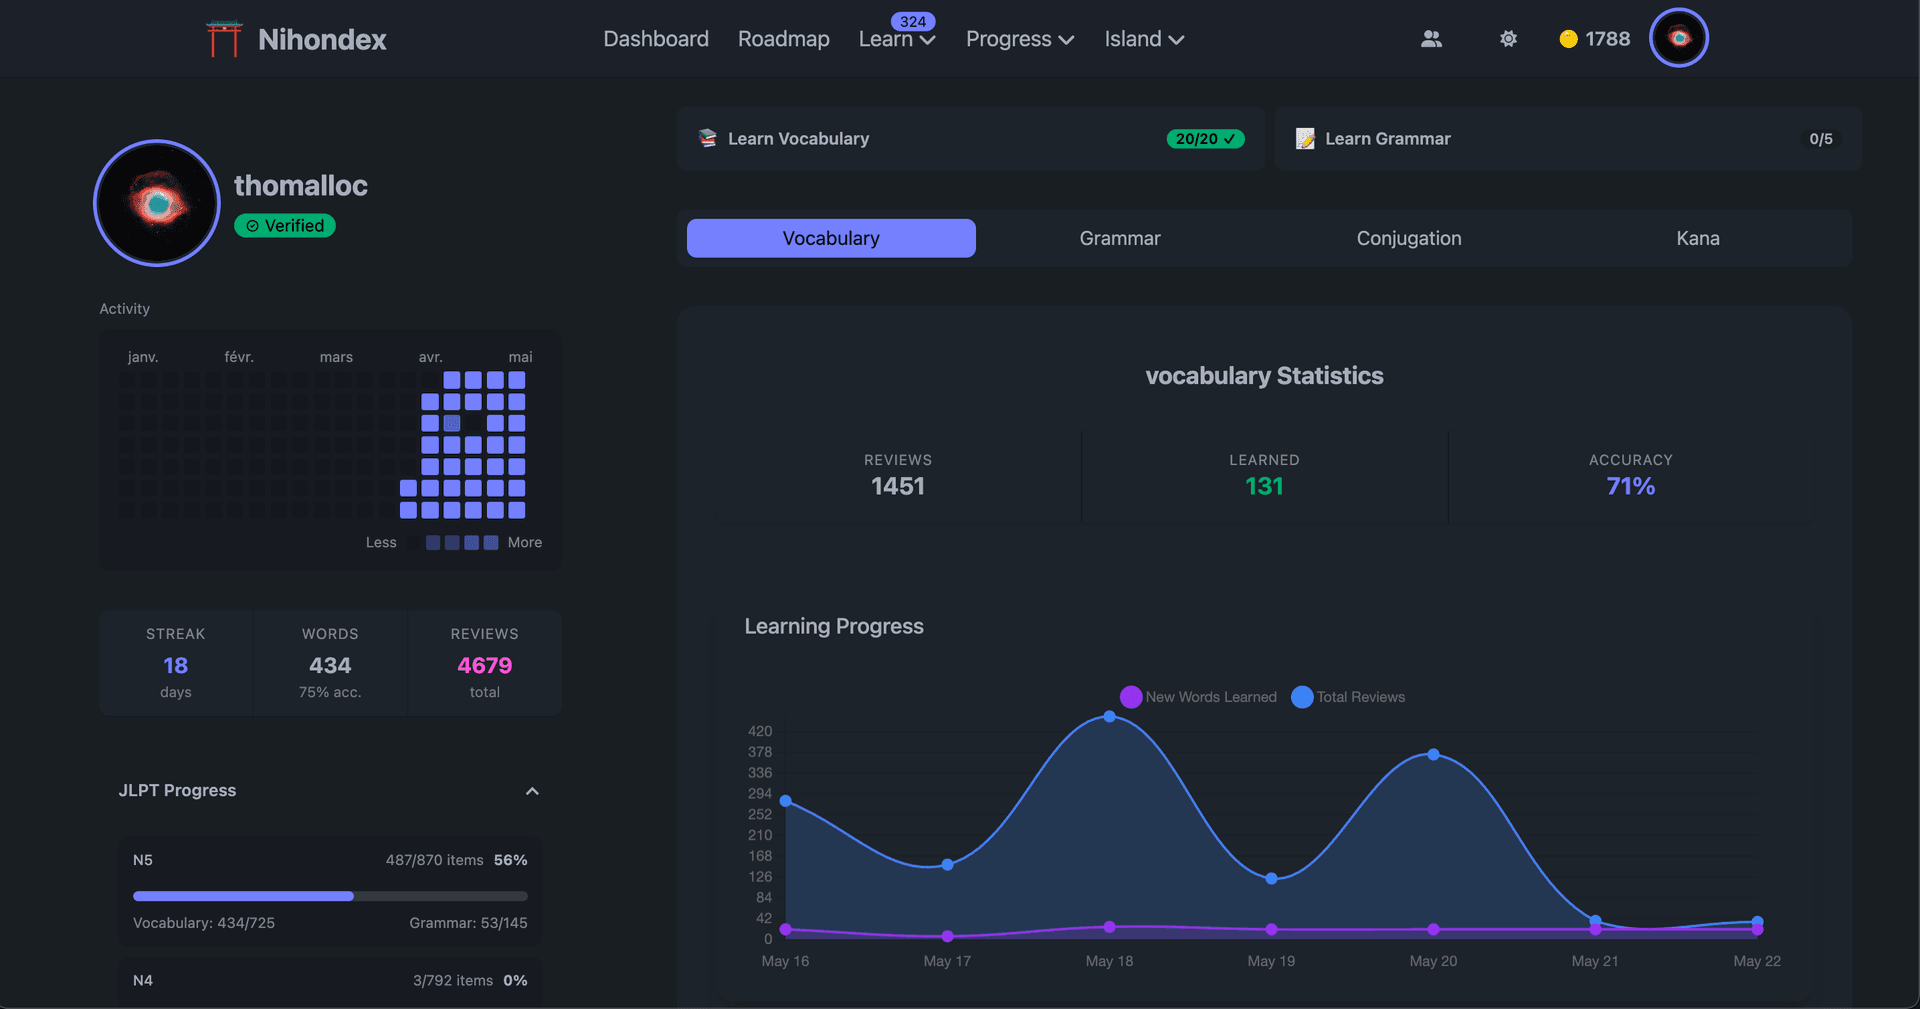Open the profile avatar in navbar
Image resolution: width=1920 pixels, height=1009 pixels.
[x=1679, y=38]
